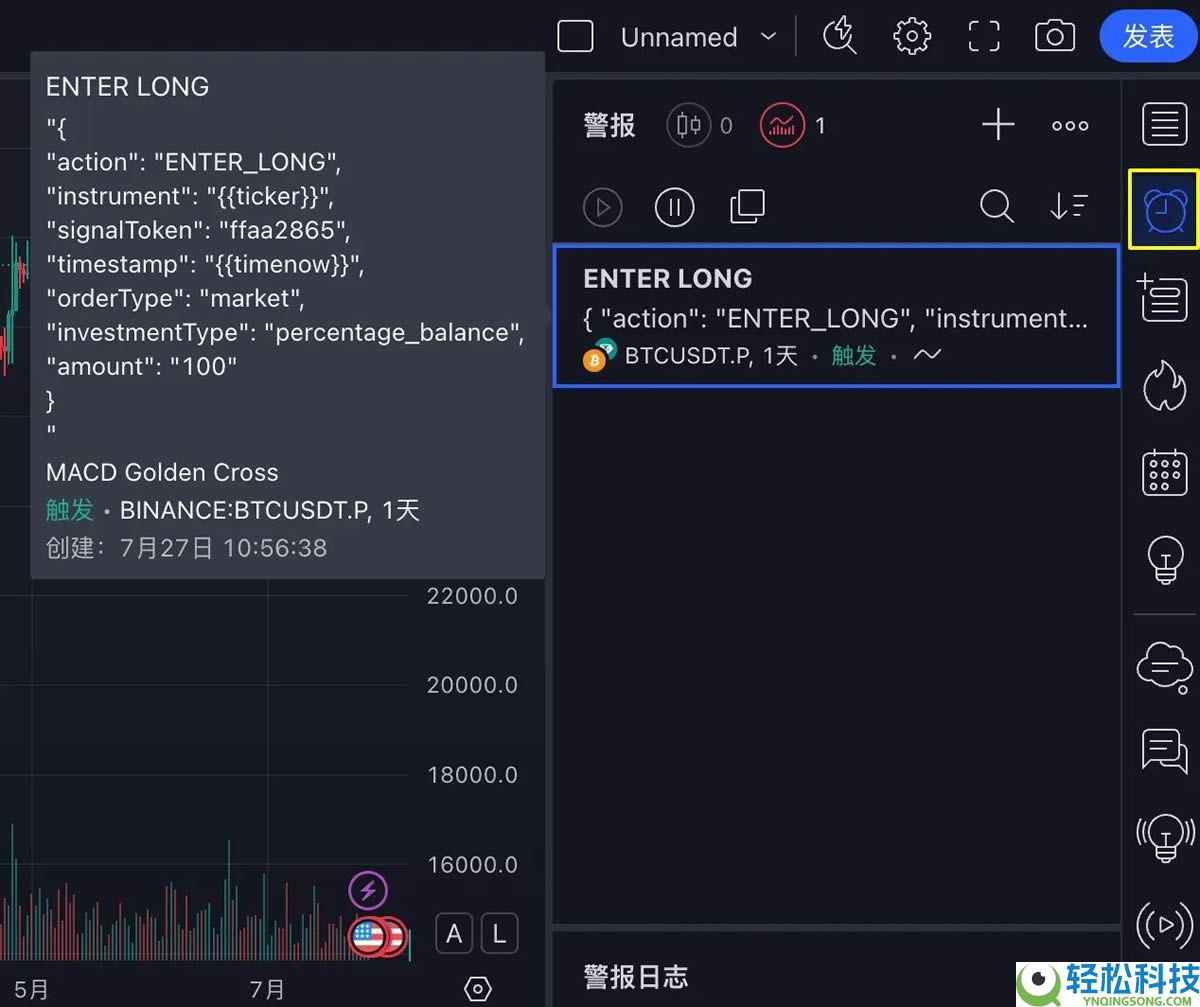Pause alerts with the pause circle icon
Viewport: 1200px width, 1007px height.
[x=675, y=207]
